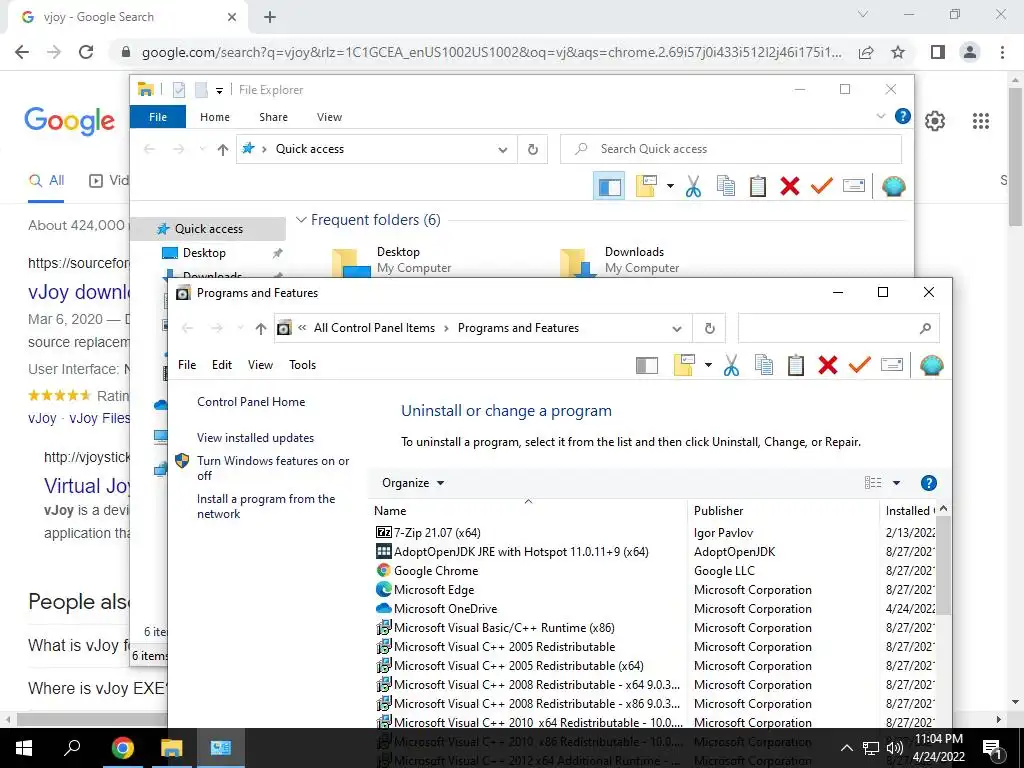Screen dimensions: 1024x768
Task: Open dropdown arrow beside folder options in File Explorer
Action: 670,186
